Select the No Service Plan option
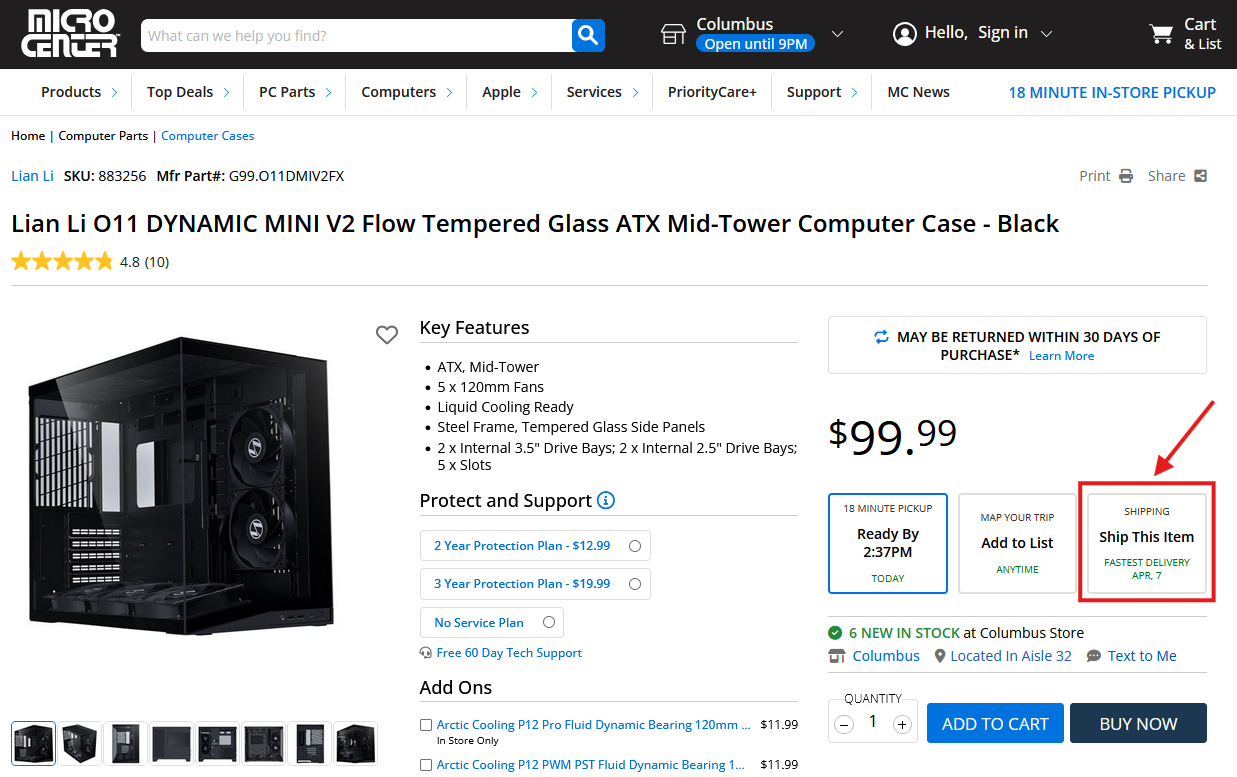The height and width of the screenshot is (777, 1237). pos(549,622)
